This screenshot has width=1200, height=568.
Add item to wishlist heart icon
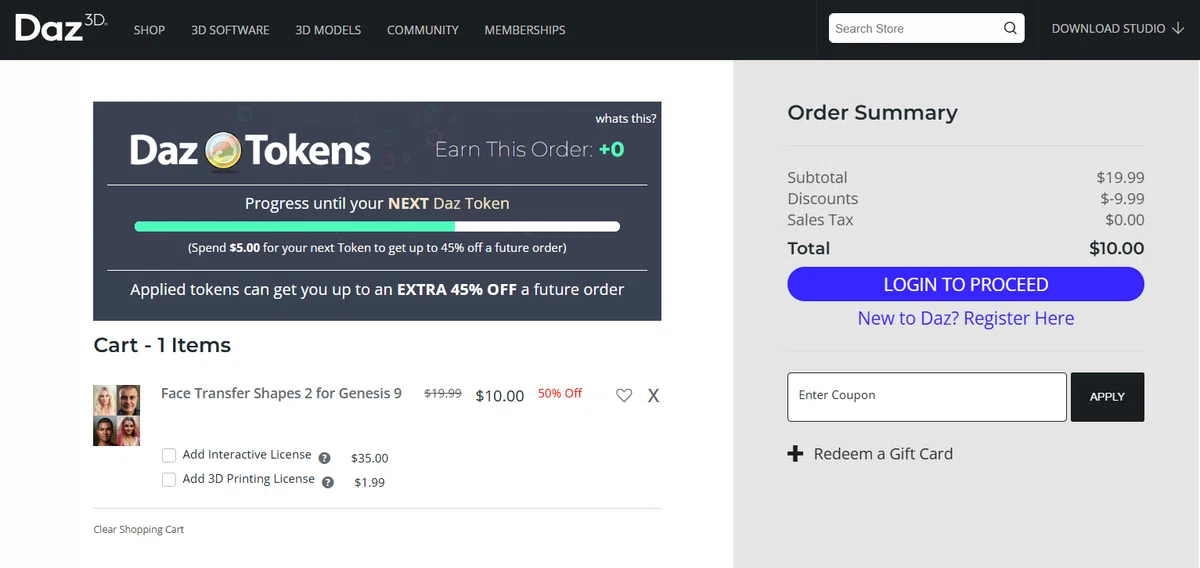(x=624, y=395)
